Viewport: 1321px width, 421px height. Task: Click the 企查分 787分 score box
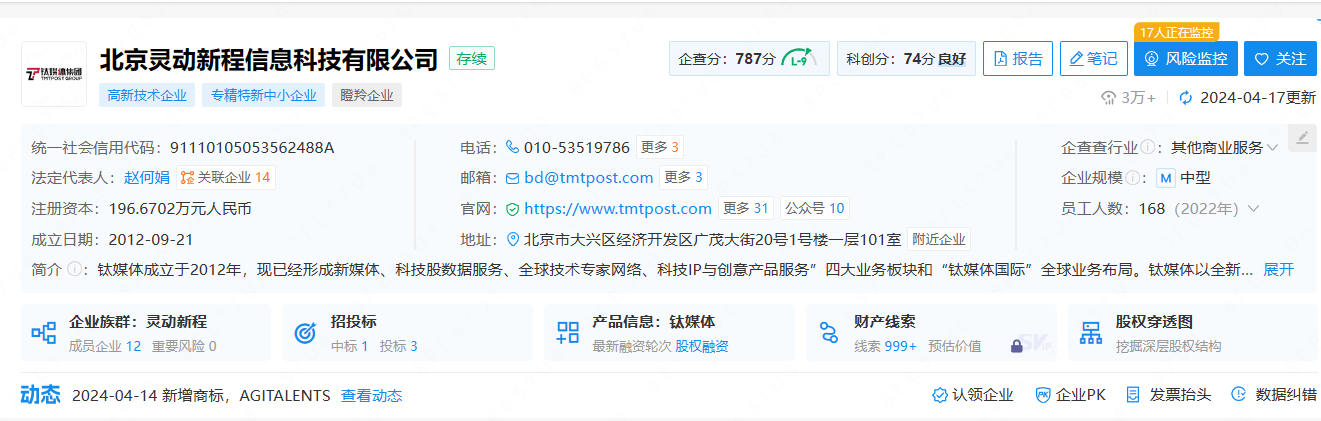(749, 58)
